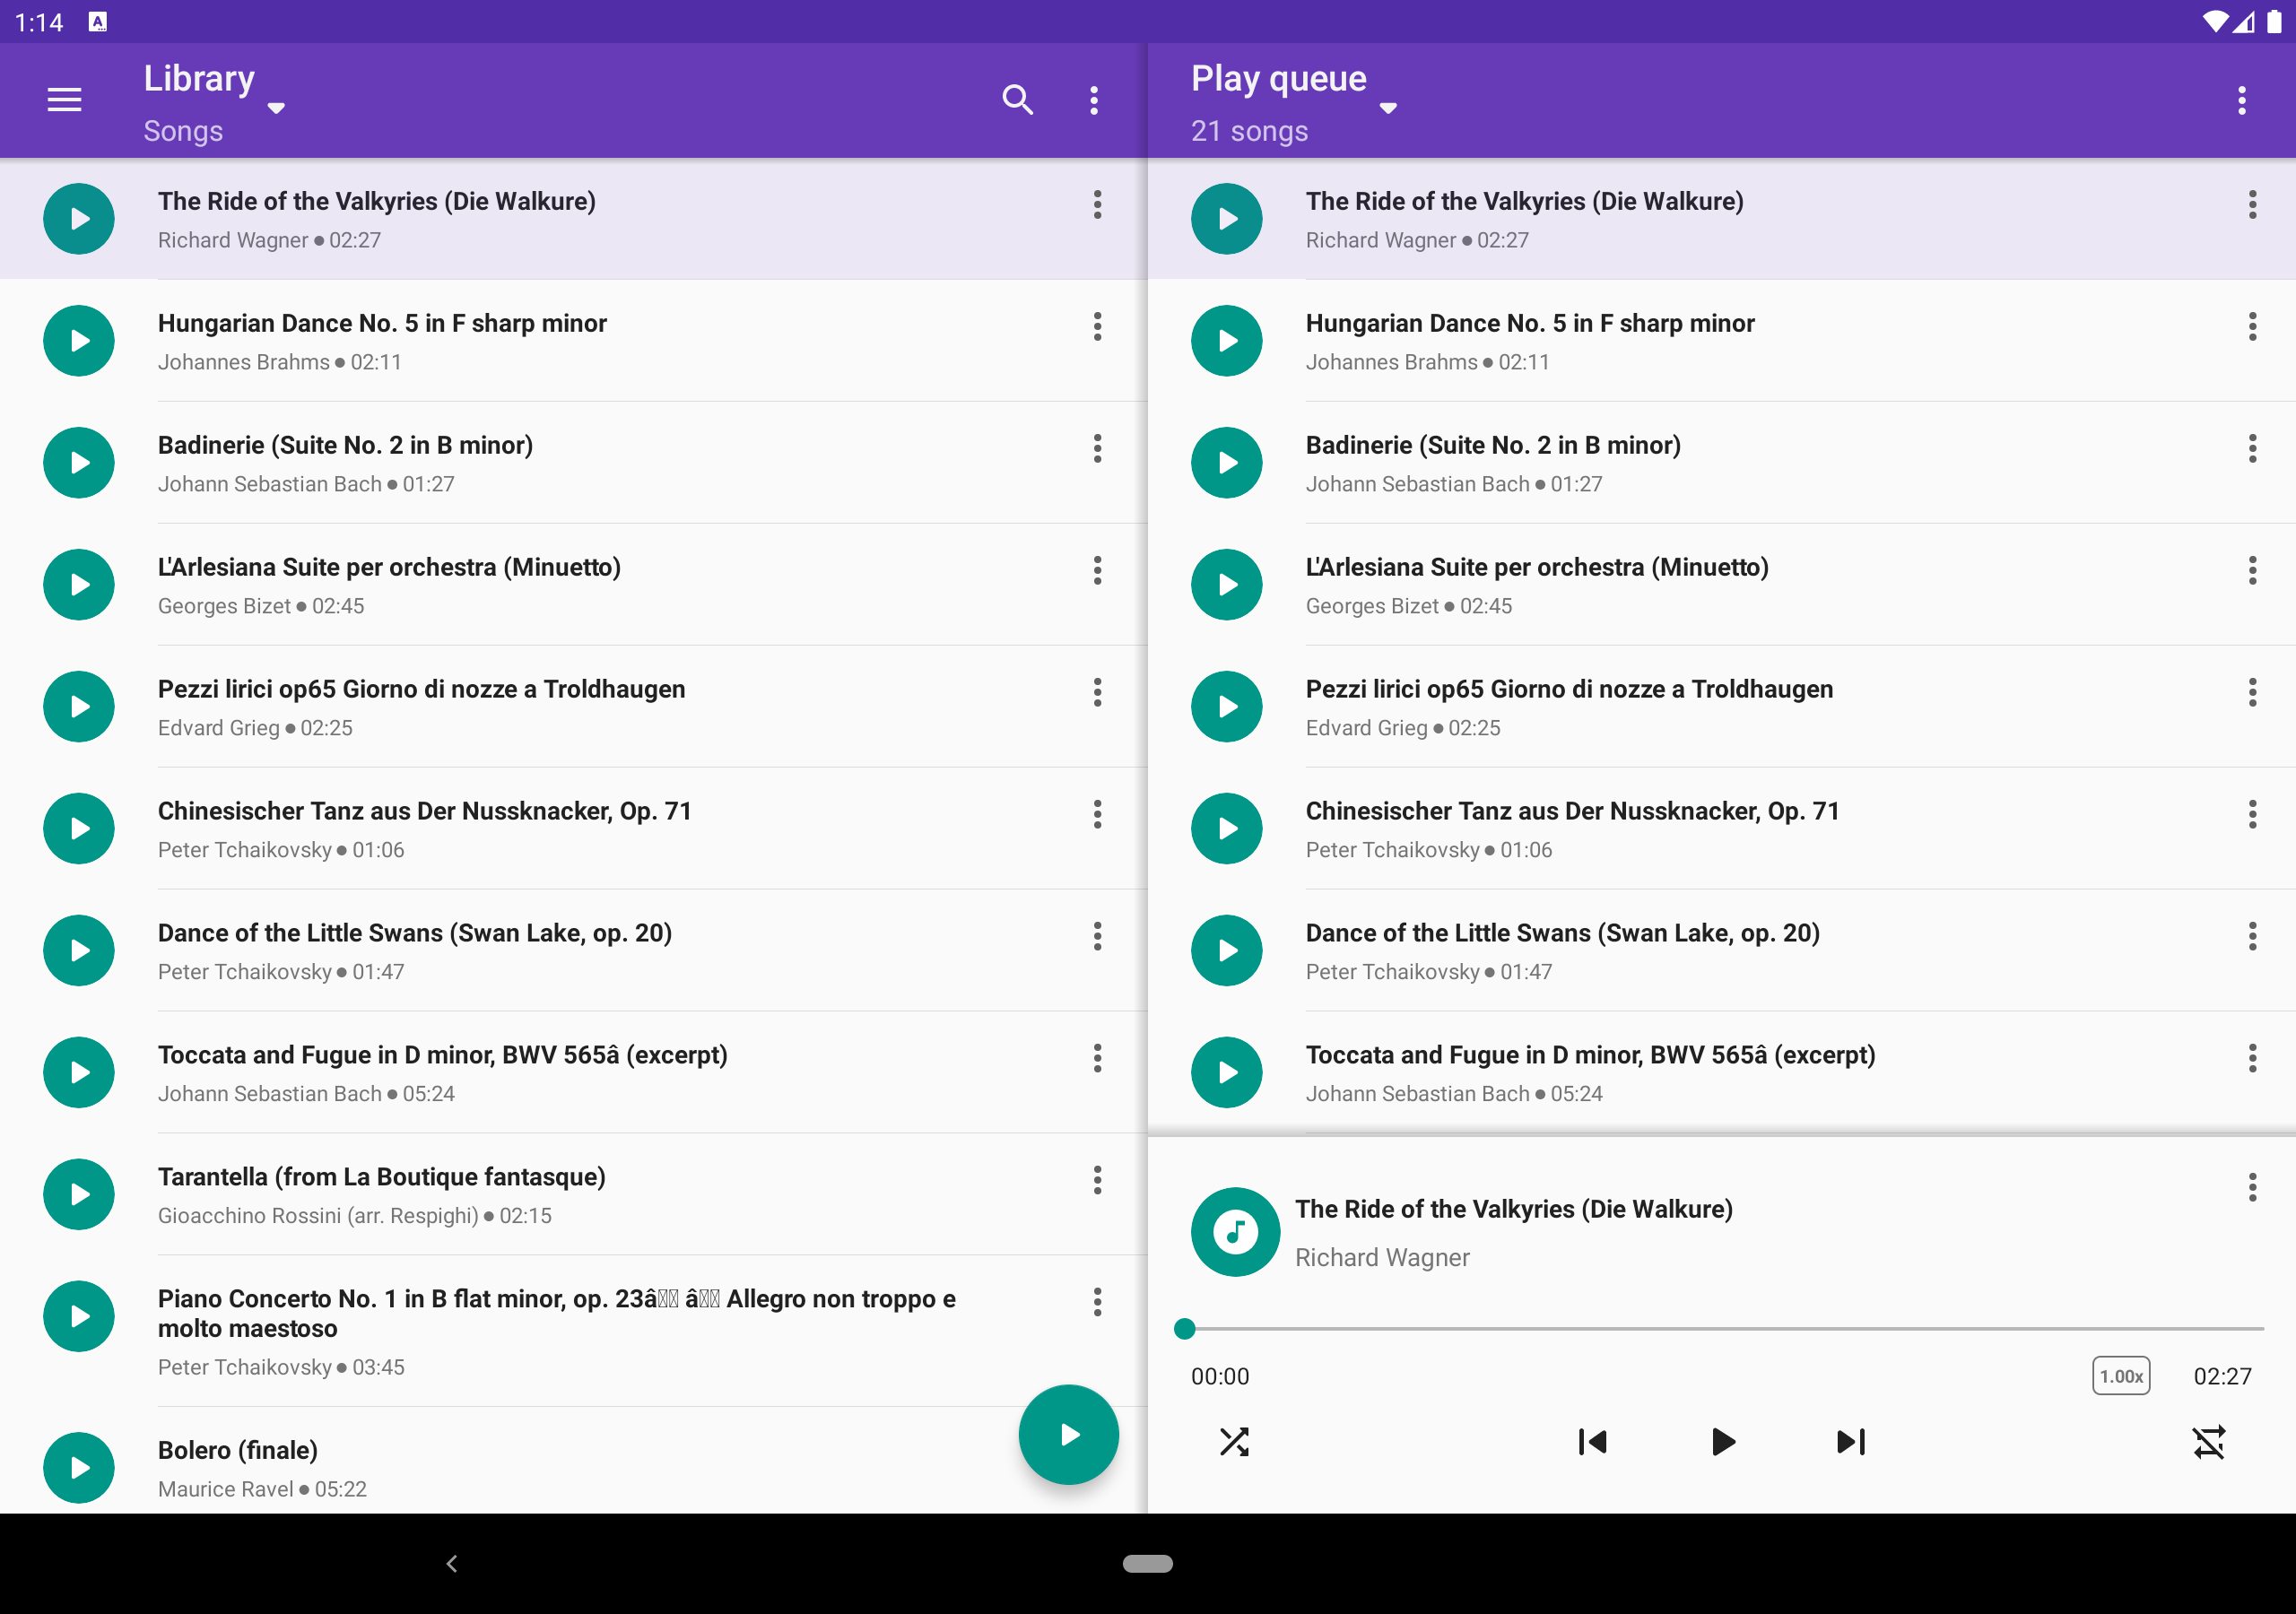Play Piano Concerto No. 1 in Library
Screen dimensions: 2296x1614
pyautogui.click(x=79, y=1317)
